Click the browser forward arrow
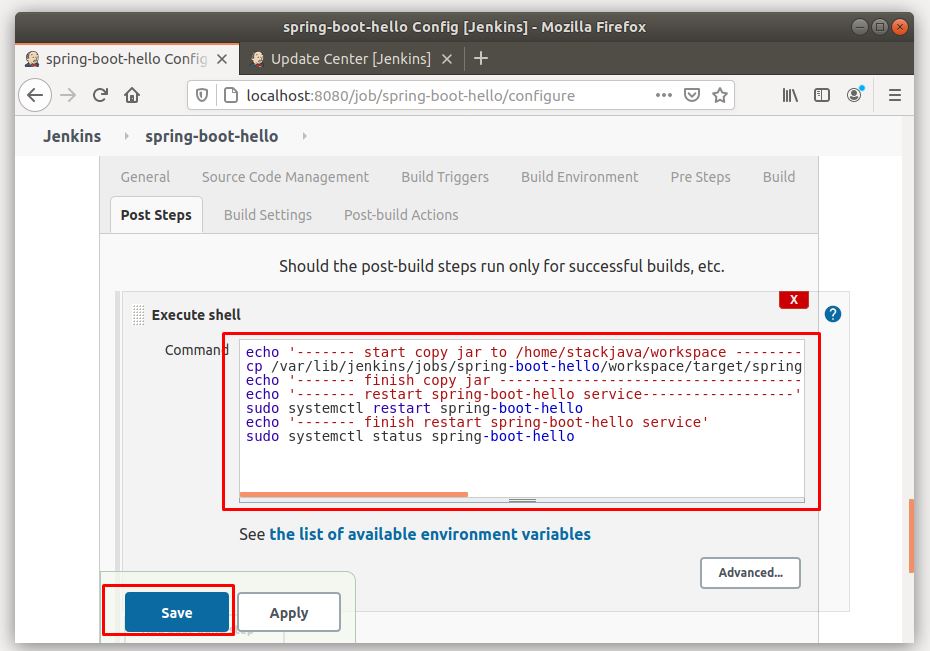 68,95
